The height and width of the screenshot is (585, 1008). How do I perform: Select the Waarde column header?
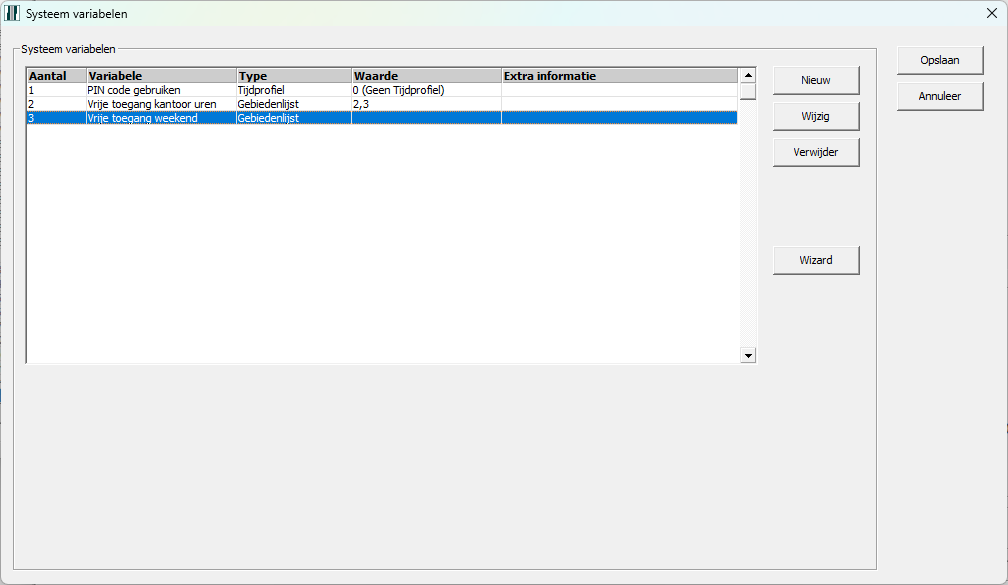pyautogui.click(x=425, y=76)
